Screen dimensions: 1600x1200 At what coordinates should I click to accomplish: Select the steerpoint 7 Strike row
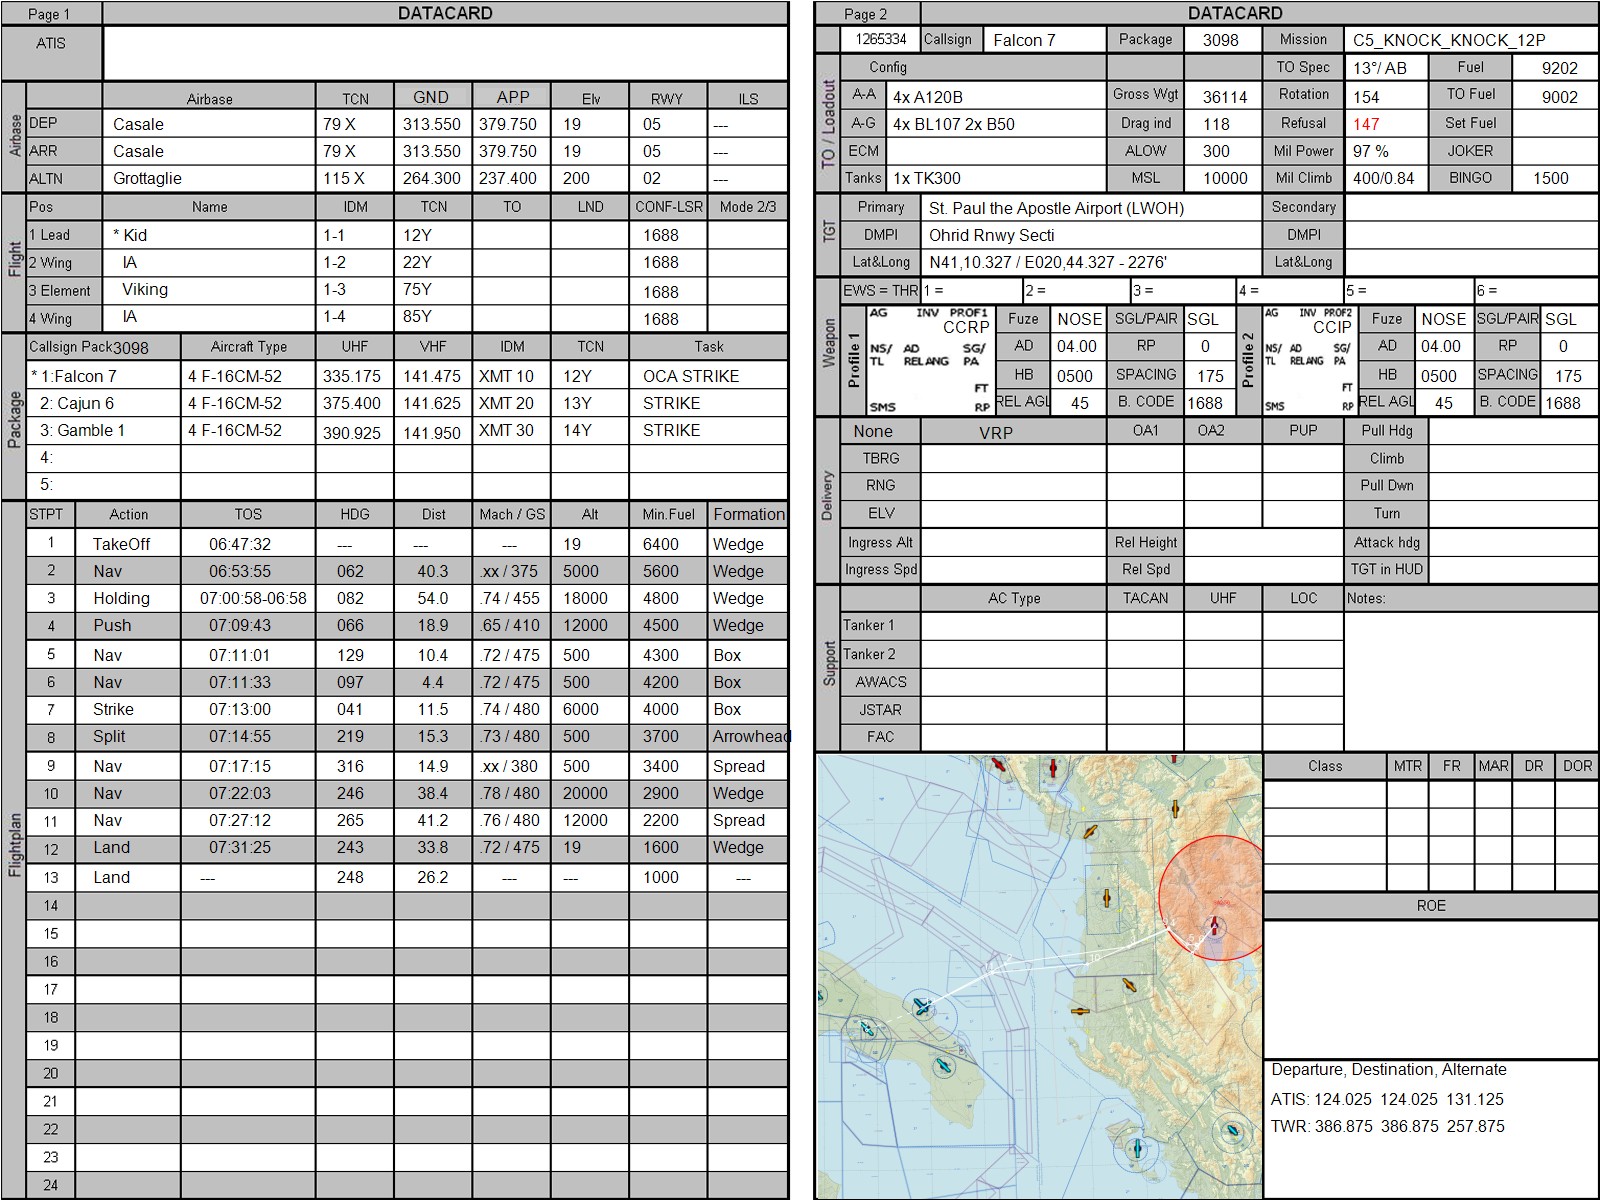tap(400, 710)
